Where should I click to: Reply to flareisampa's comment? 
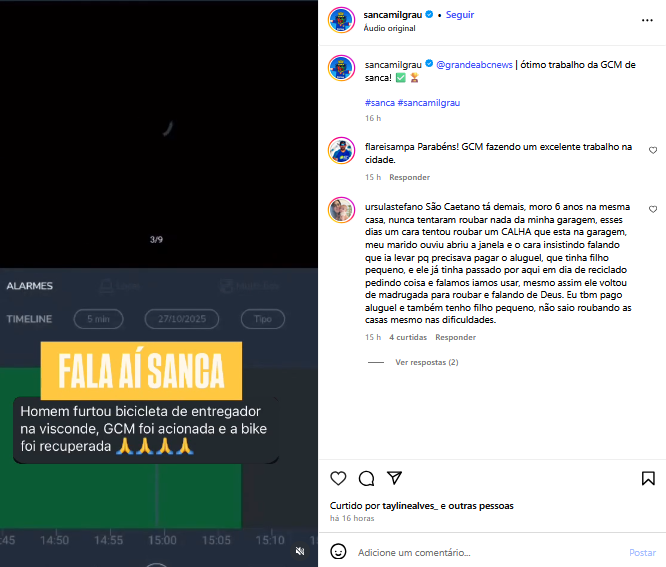(x=409, y=177)
